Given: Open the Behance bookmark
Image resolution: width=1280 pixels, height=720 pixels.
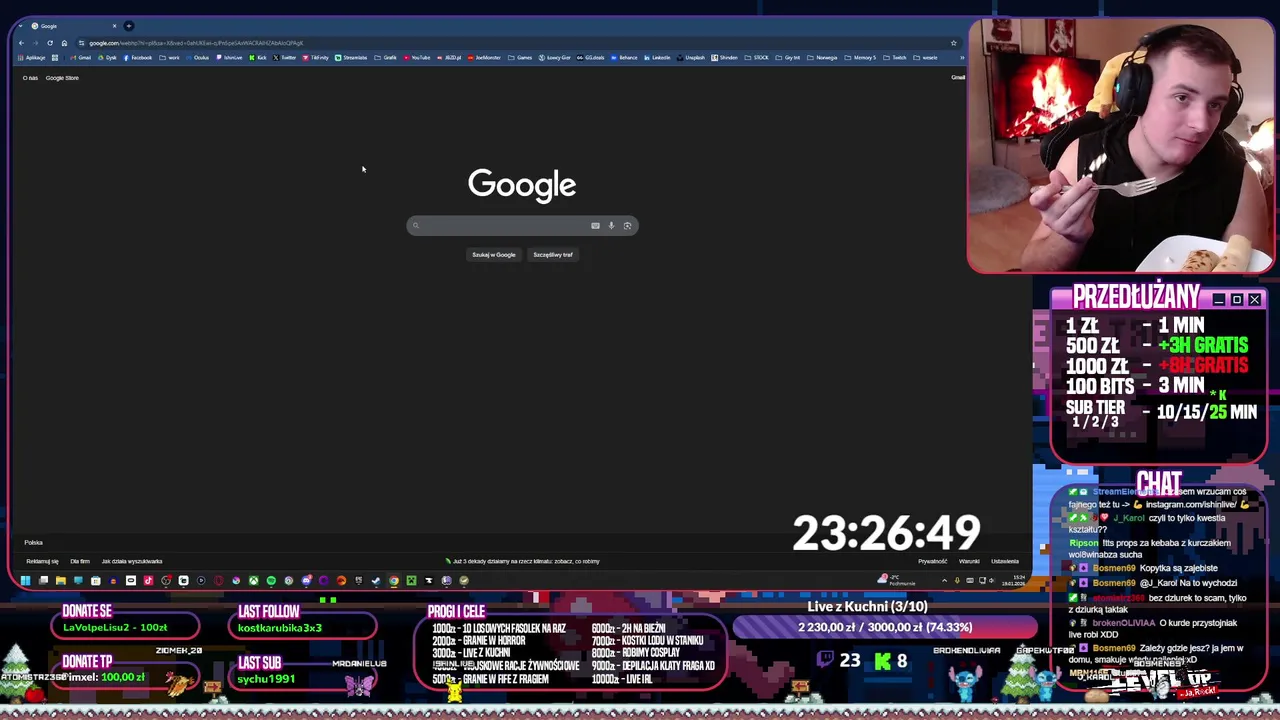Looking at the screenshot, I should pos(624,57).
